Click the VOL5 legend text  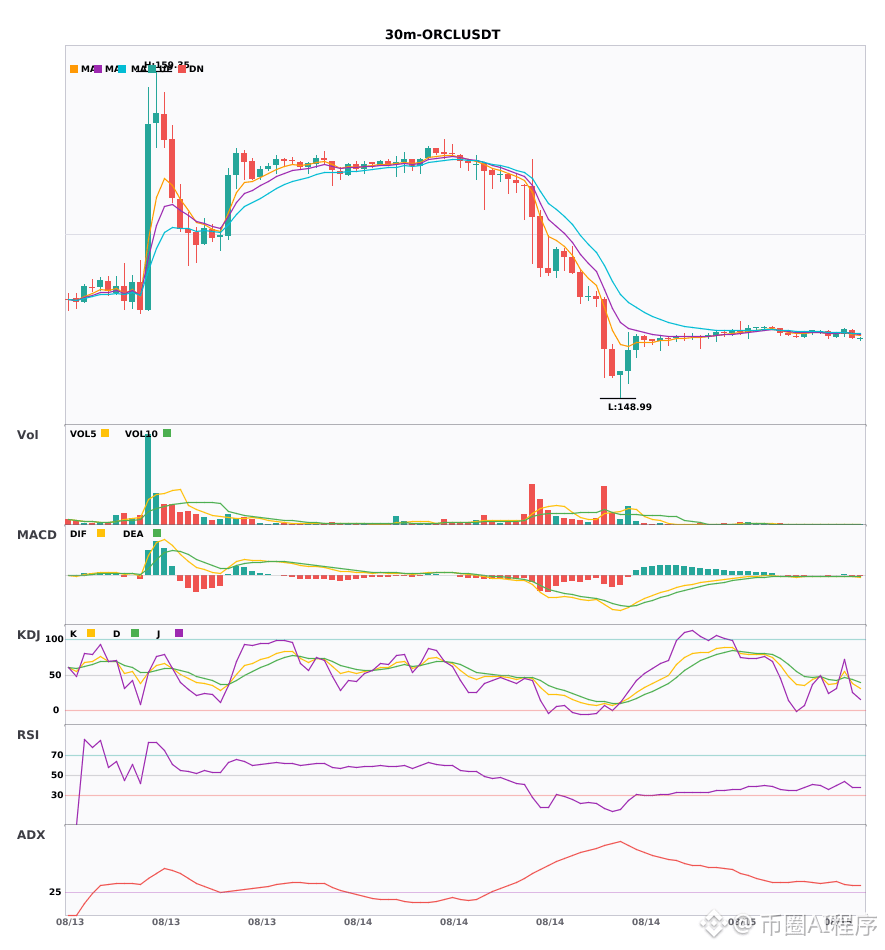83,434
